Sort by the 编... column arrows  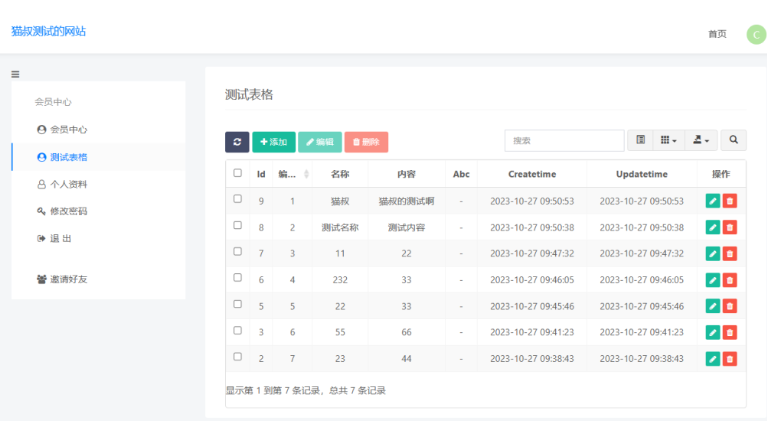306,174
